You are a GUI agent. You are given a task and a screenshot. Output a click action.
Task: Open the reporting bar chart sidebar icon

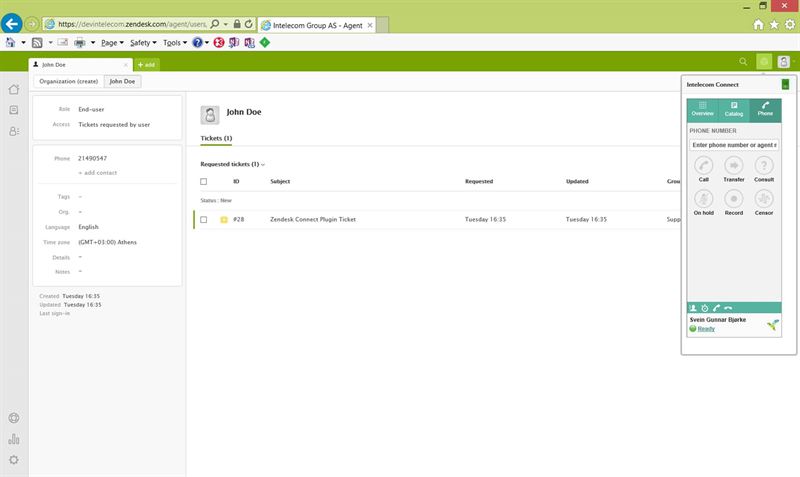point(14,439)
